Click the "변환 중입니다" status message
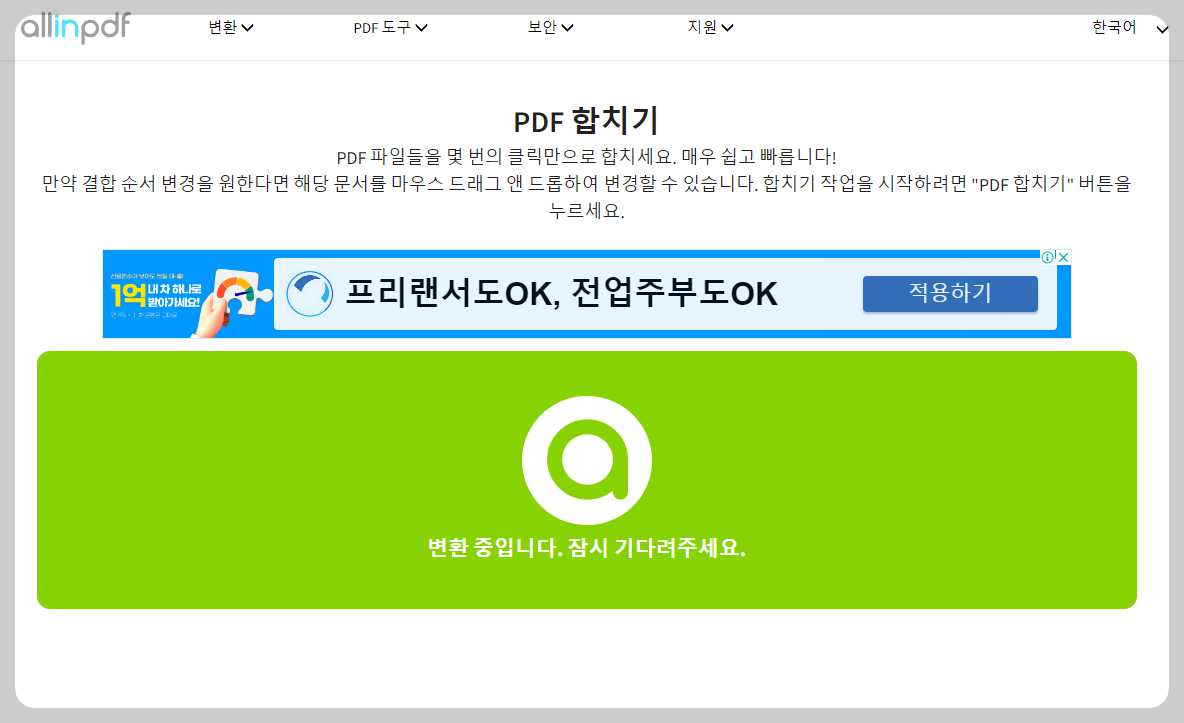1184x723 pixels. [x=587, y=547]
